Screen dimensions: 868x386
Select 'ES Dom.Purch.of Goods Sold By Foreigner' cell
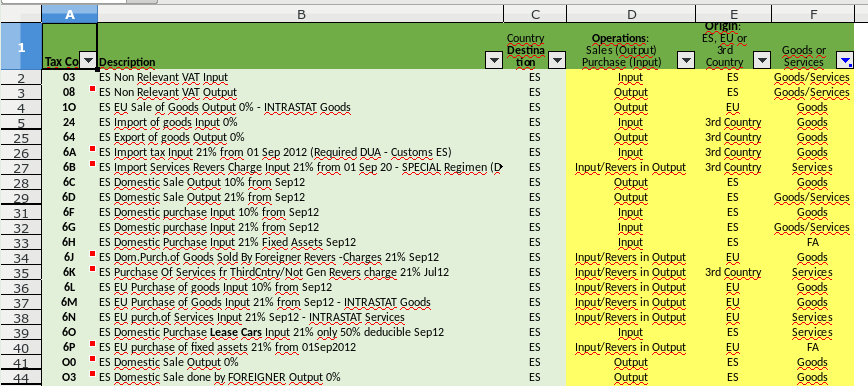[301, 257]
